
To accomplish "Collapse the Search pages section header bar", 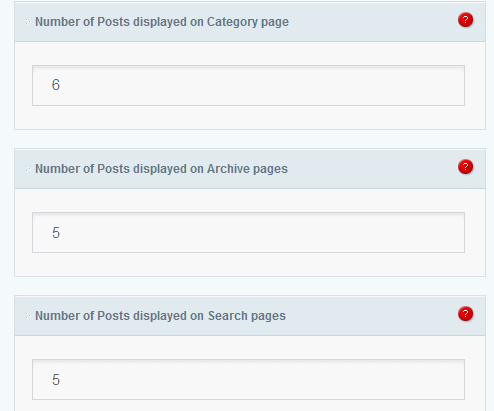I will point(250,316).
